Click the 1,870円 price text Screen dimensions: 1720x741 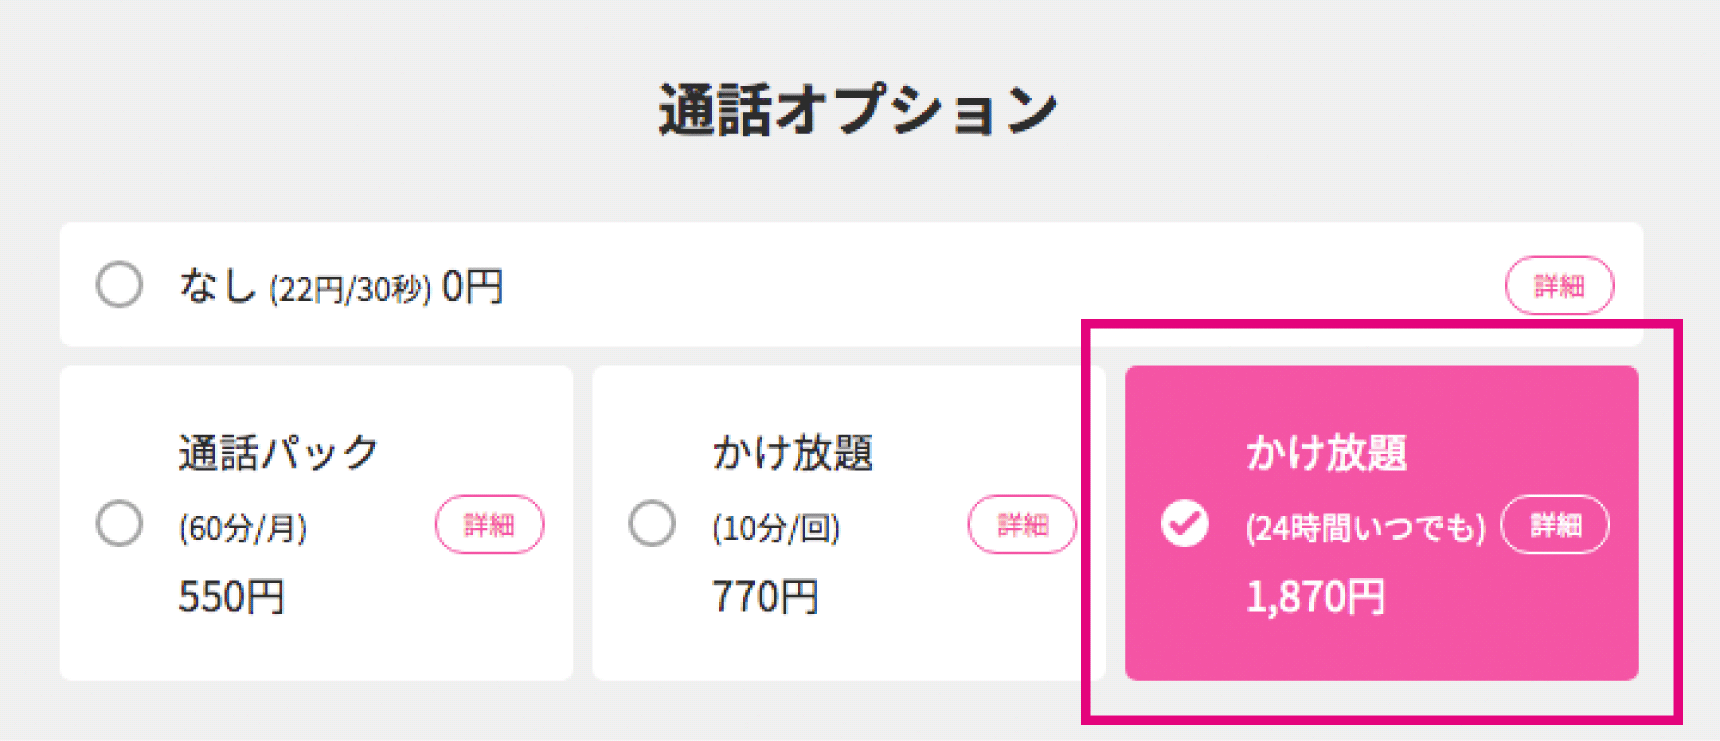pyautogui.click(x=1315, y=597)
